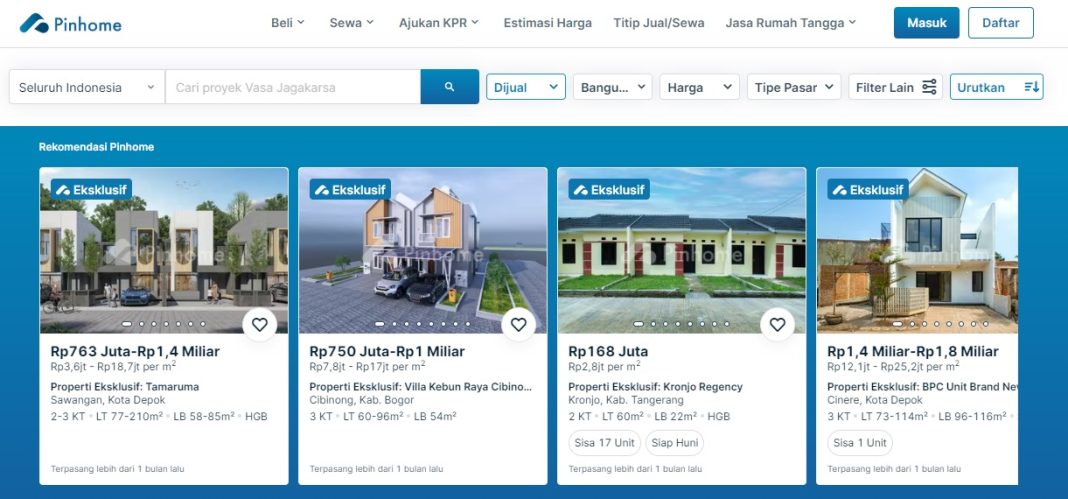This screenshot has height=499, width=1068.
Task: Click Eksklusif badge on Tamaruma card
Action: coord(91,189)
